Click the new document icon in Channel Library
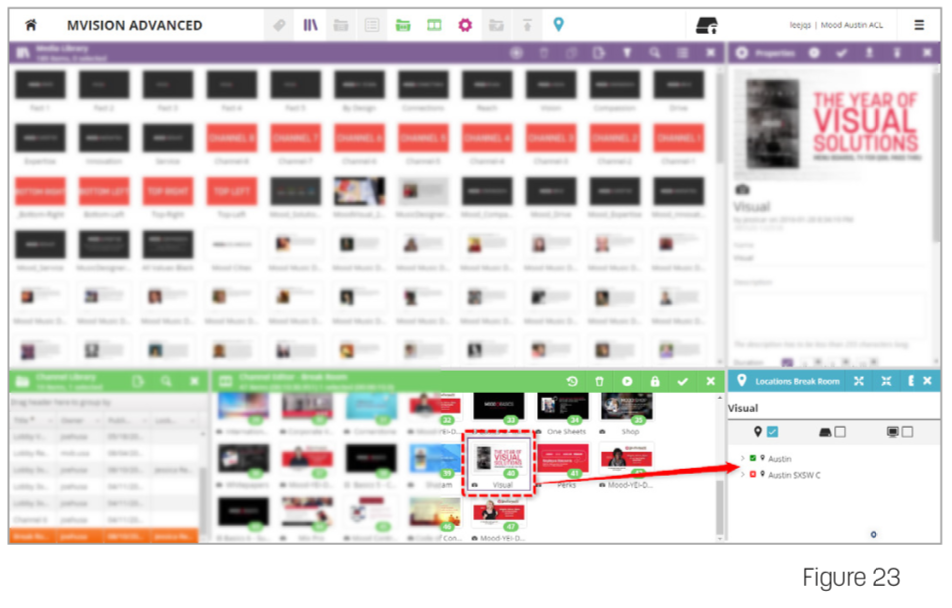Viewport: 952px width, 608px height. pyautogui.click(x=138, y=381)
